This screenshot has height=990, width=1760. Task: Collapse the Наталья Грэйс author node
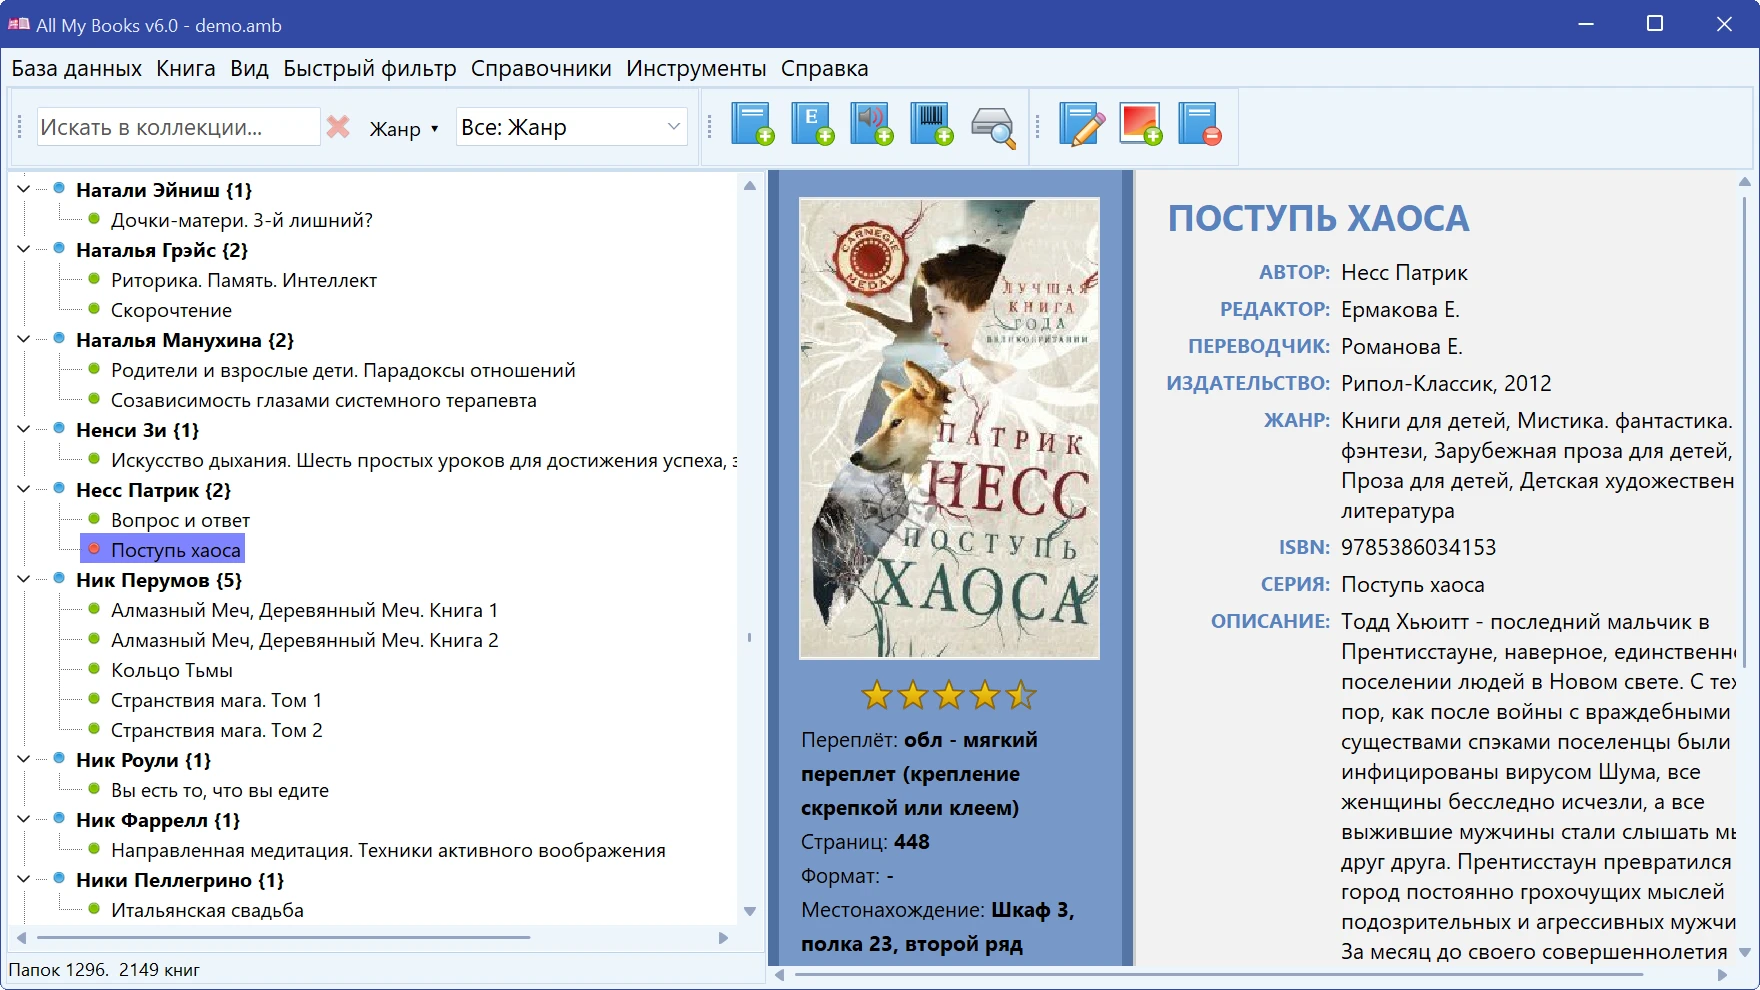pyautogui.click(x=24, y=249)
